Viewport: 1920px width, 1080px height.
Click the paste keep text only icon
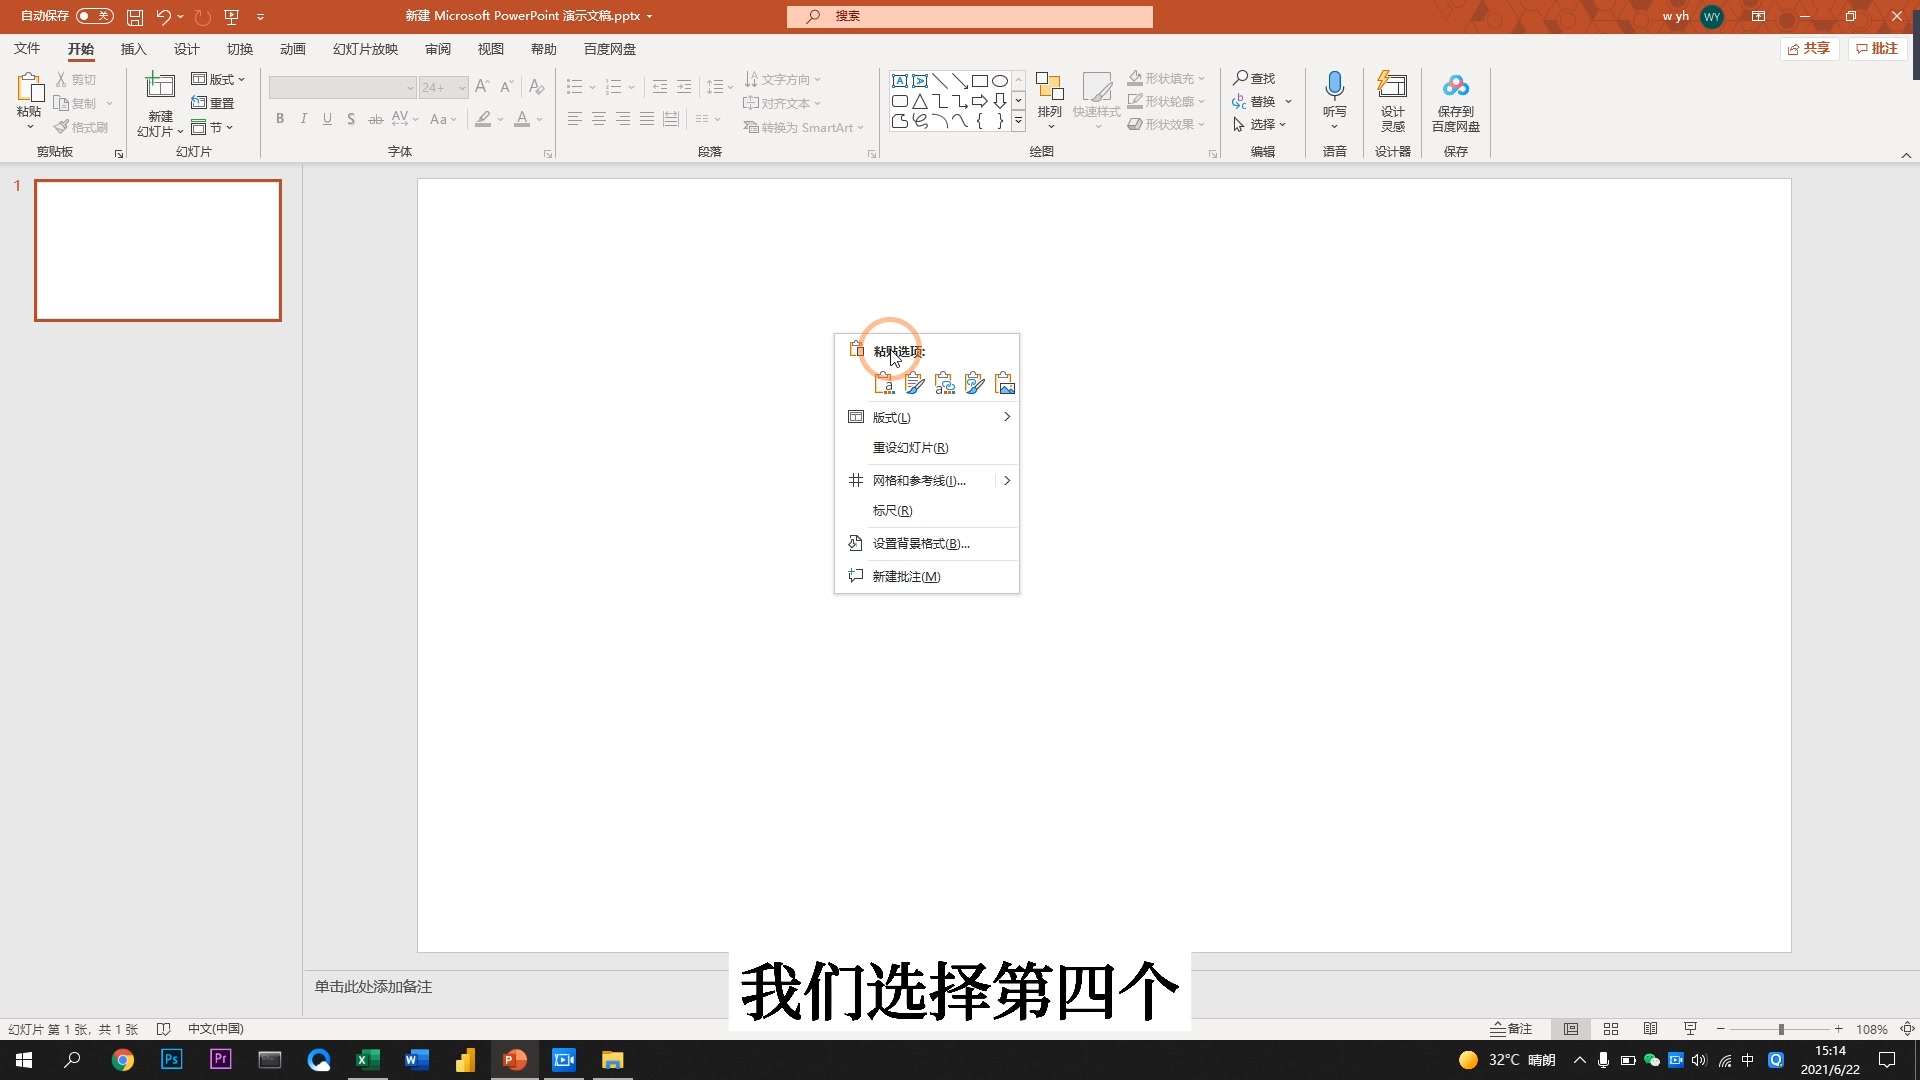click(x=884, y=384)
